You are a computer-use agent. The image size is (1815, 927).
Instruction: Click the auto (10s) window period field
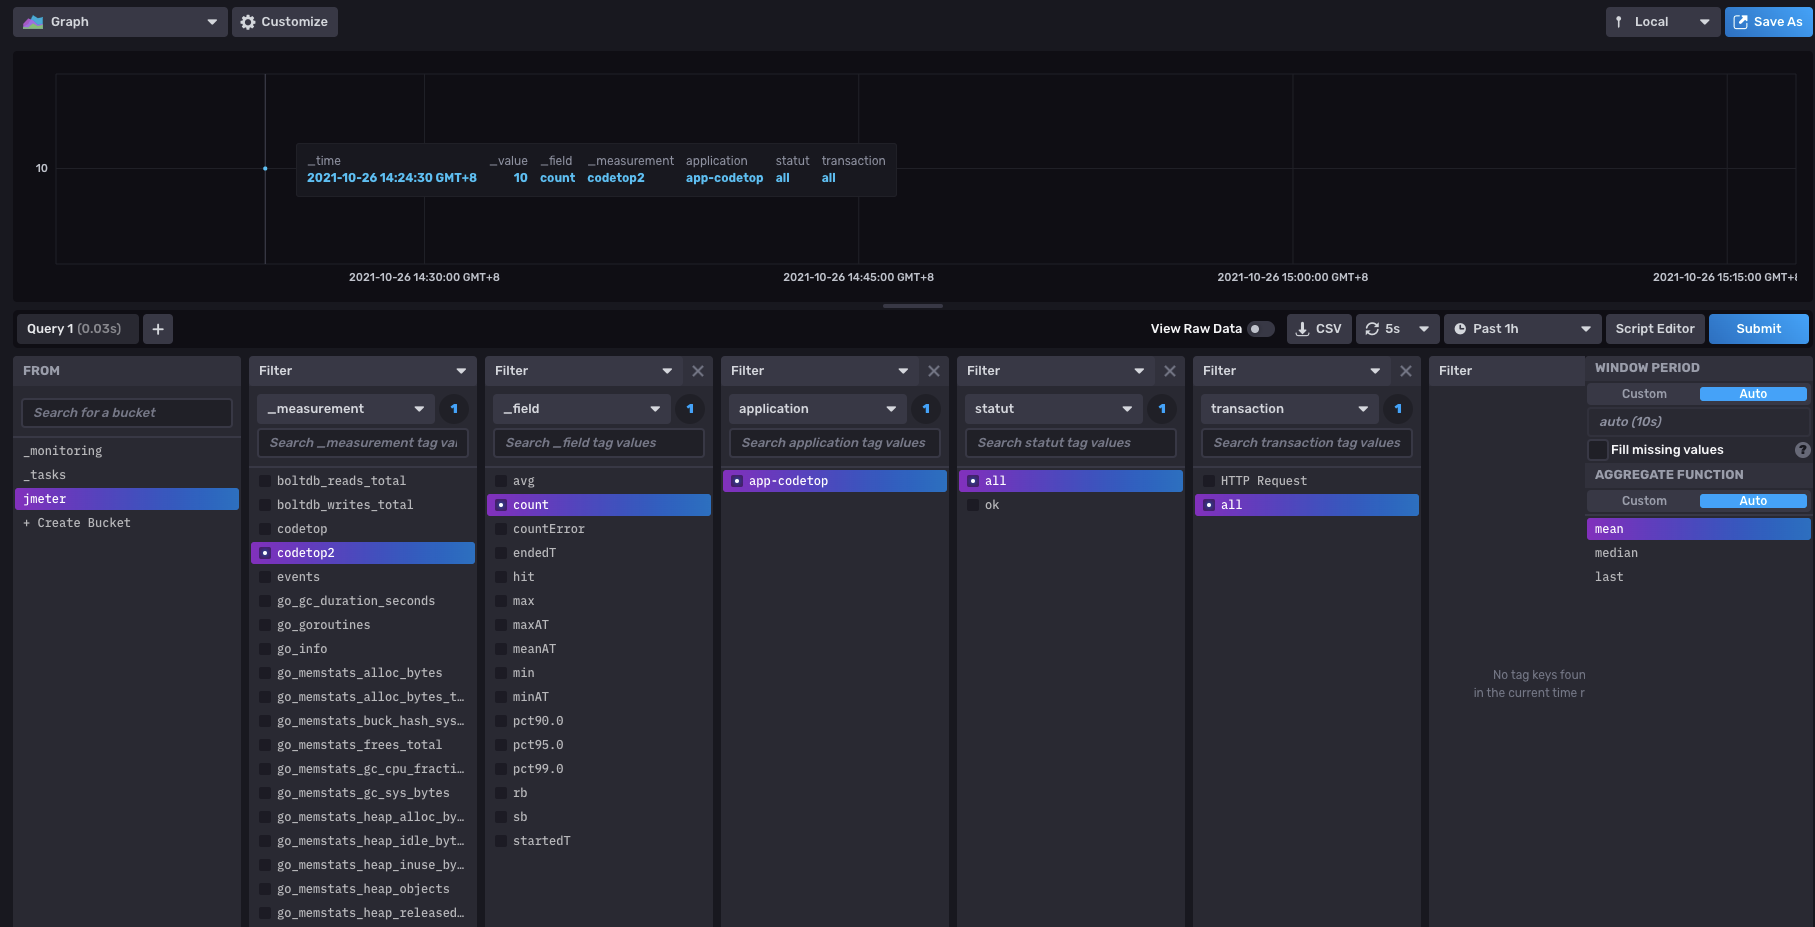[1698, 422]
